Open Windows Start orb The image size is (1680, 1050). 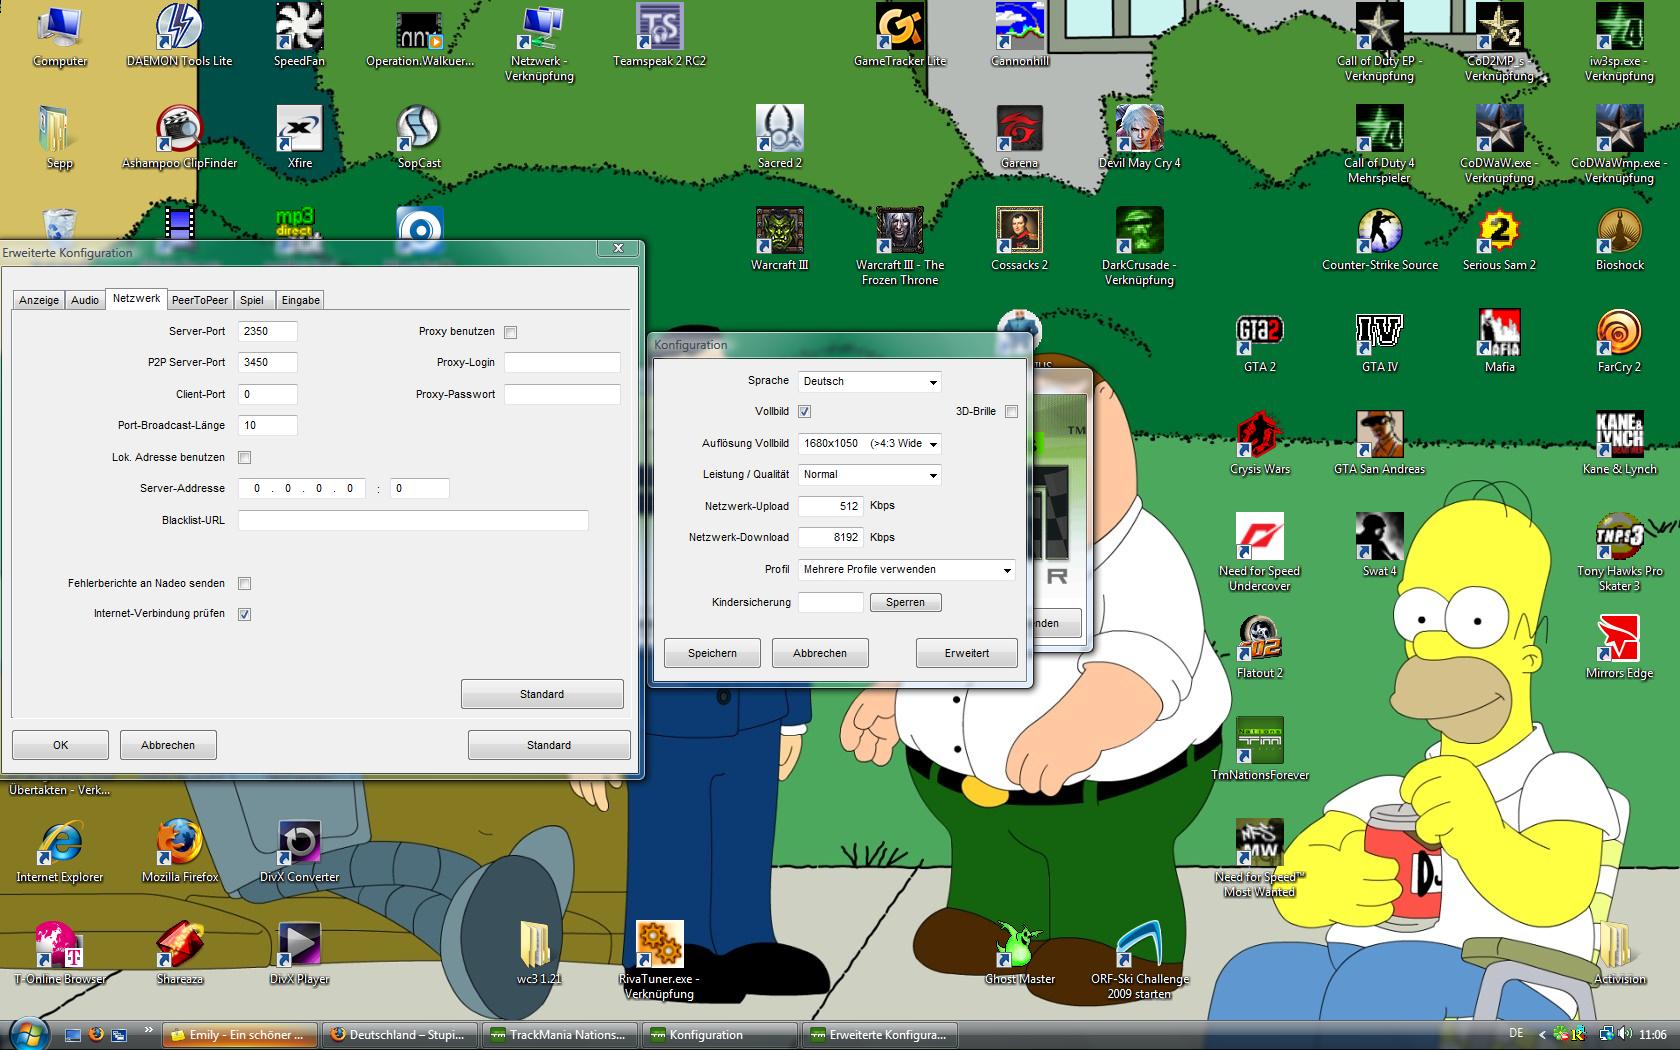tap(27, 1033)
